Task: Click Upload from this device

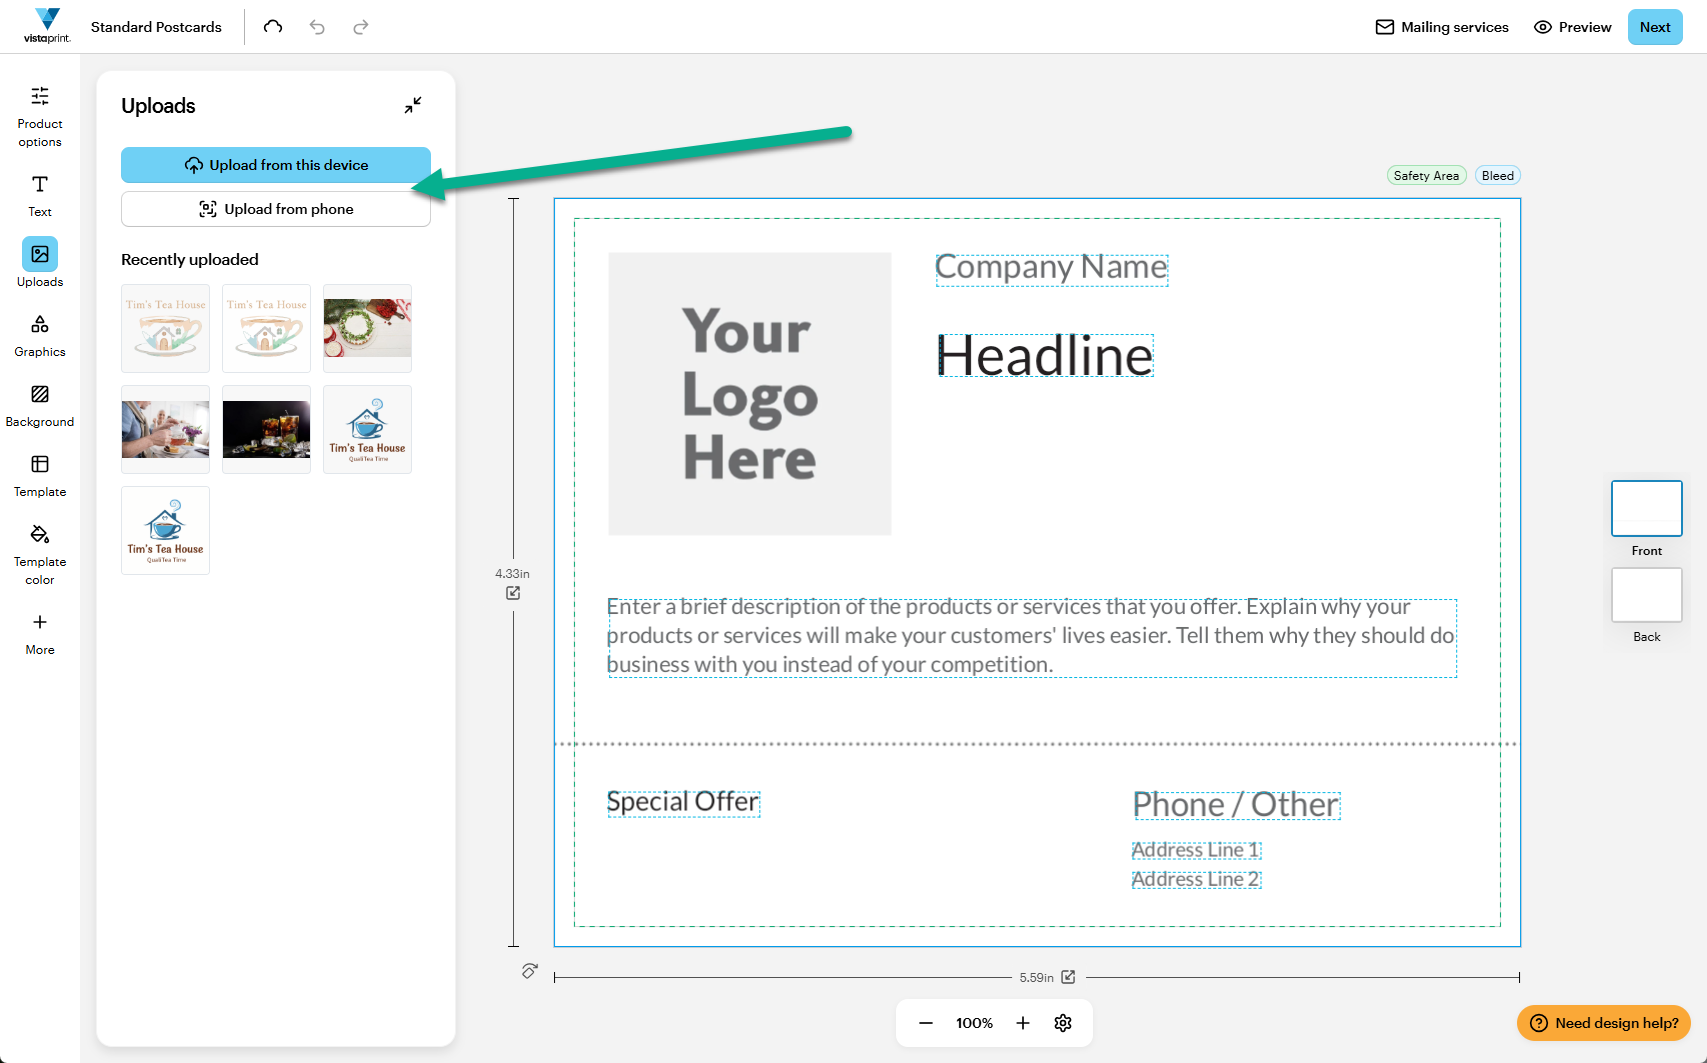Action: (x=276, y=165)
